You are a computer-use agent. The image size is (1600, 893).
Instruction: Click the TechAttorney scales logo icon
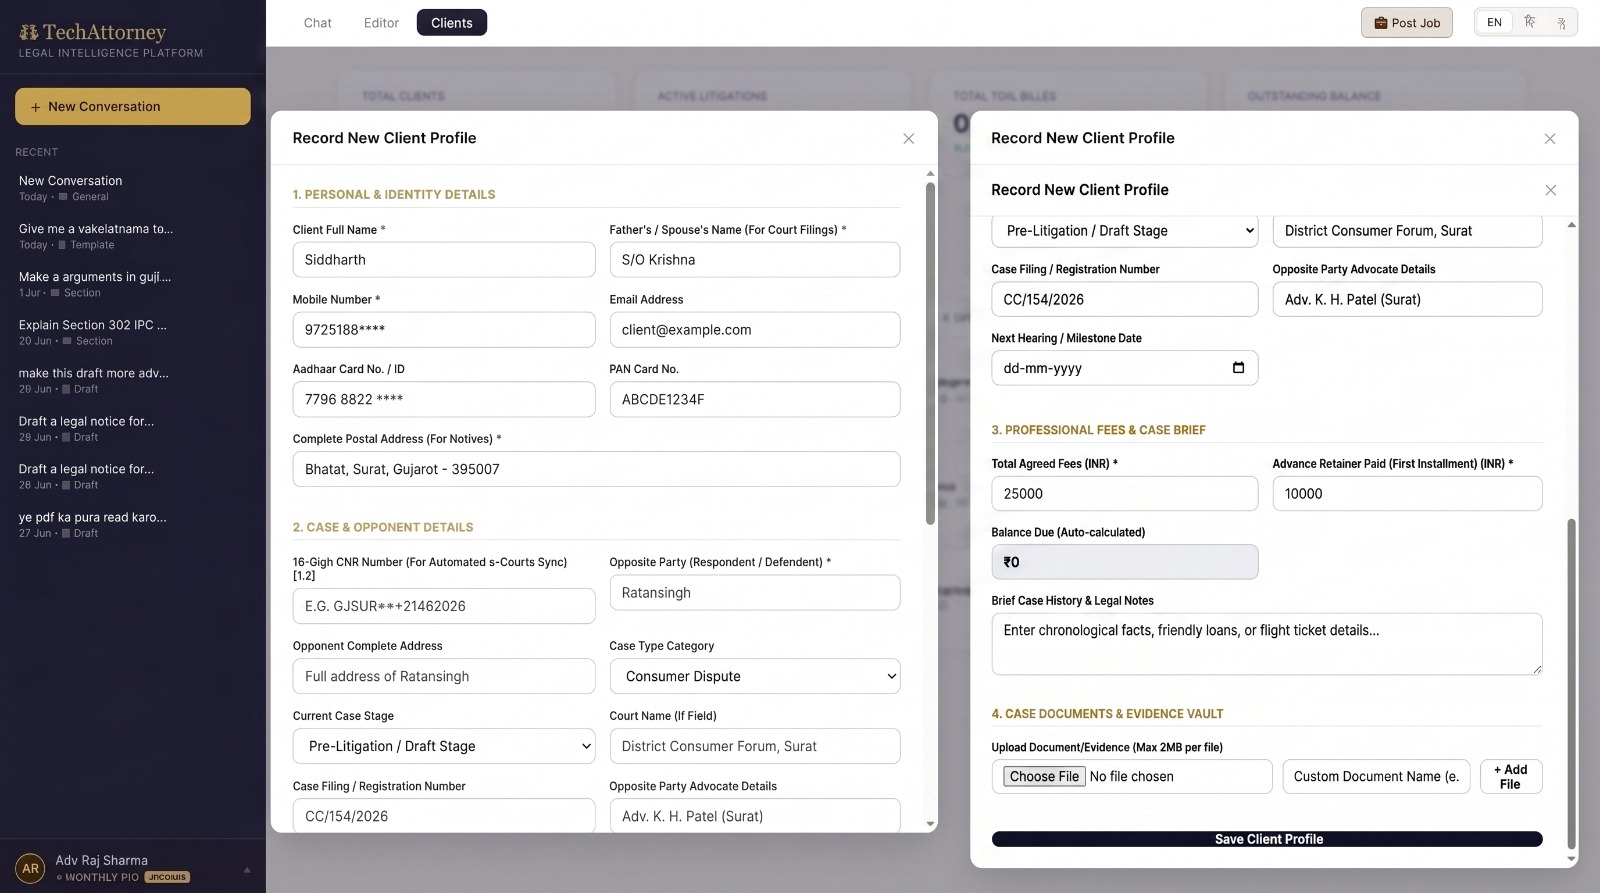pyautogui.click(x=28, y=33)
